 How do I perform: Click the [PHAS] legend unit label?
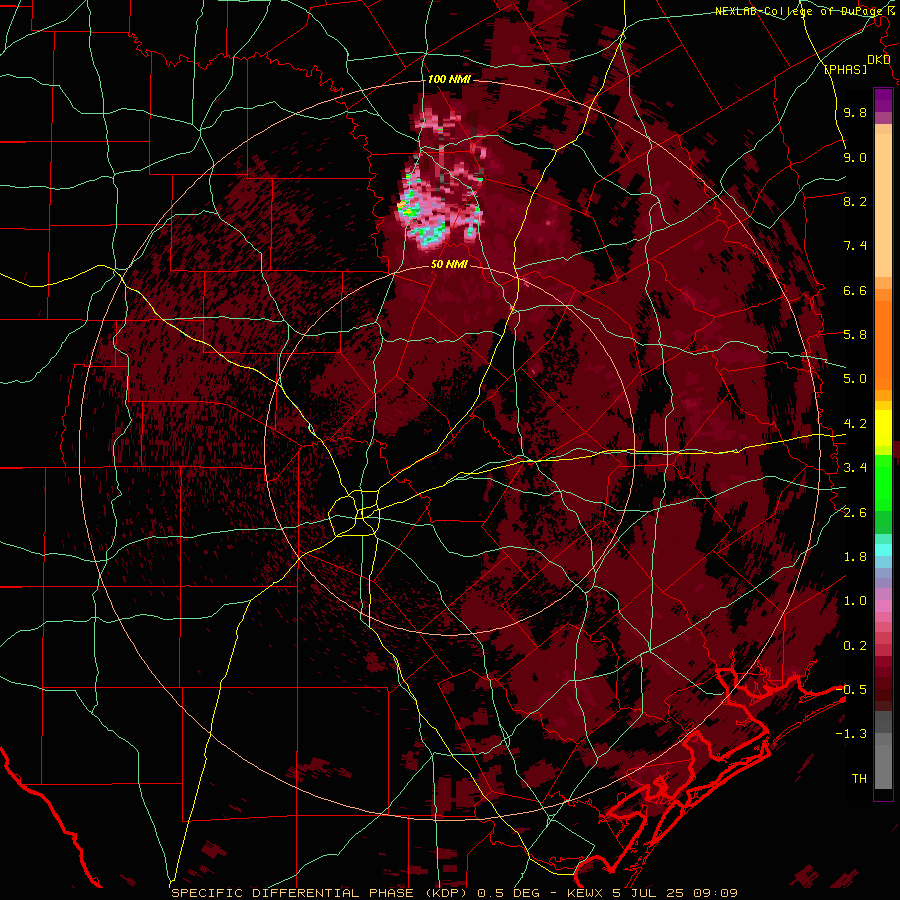[845, 69]
